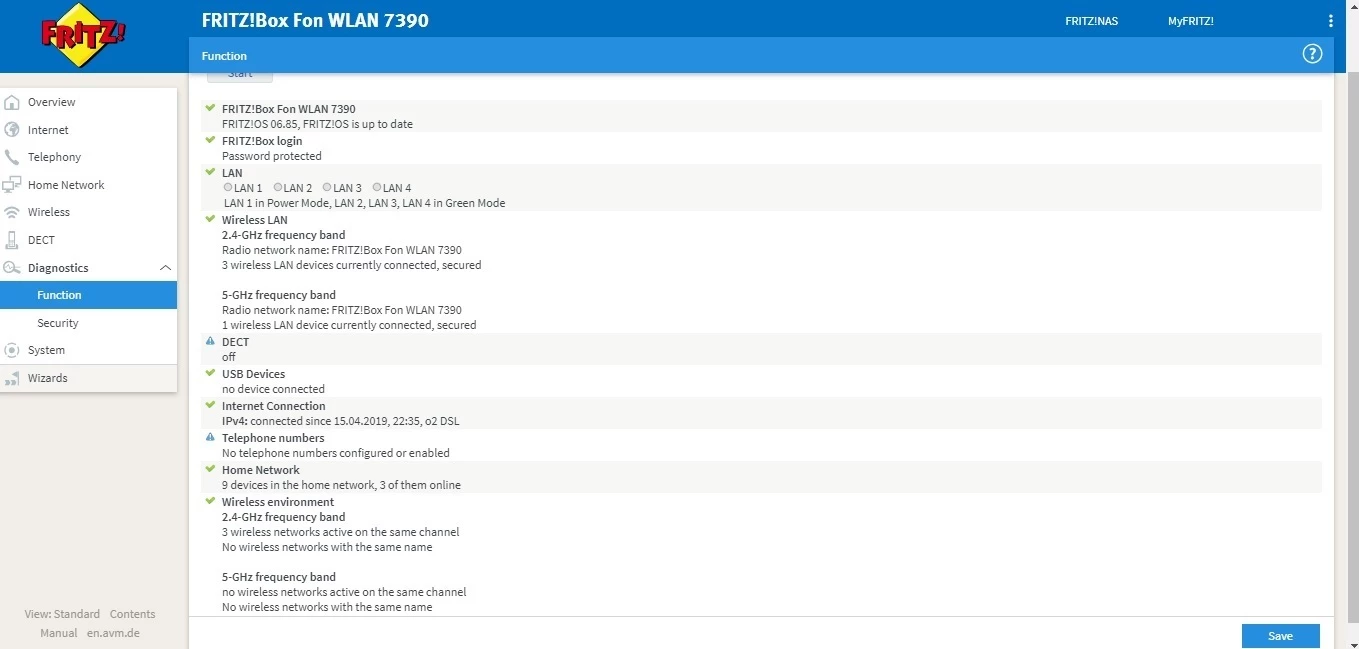1359x649 pixels.
Task: Collapse the Diagnostics menu chevron
Action: coord(165,268)
